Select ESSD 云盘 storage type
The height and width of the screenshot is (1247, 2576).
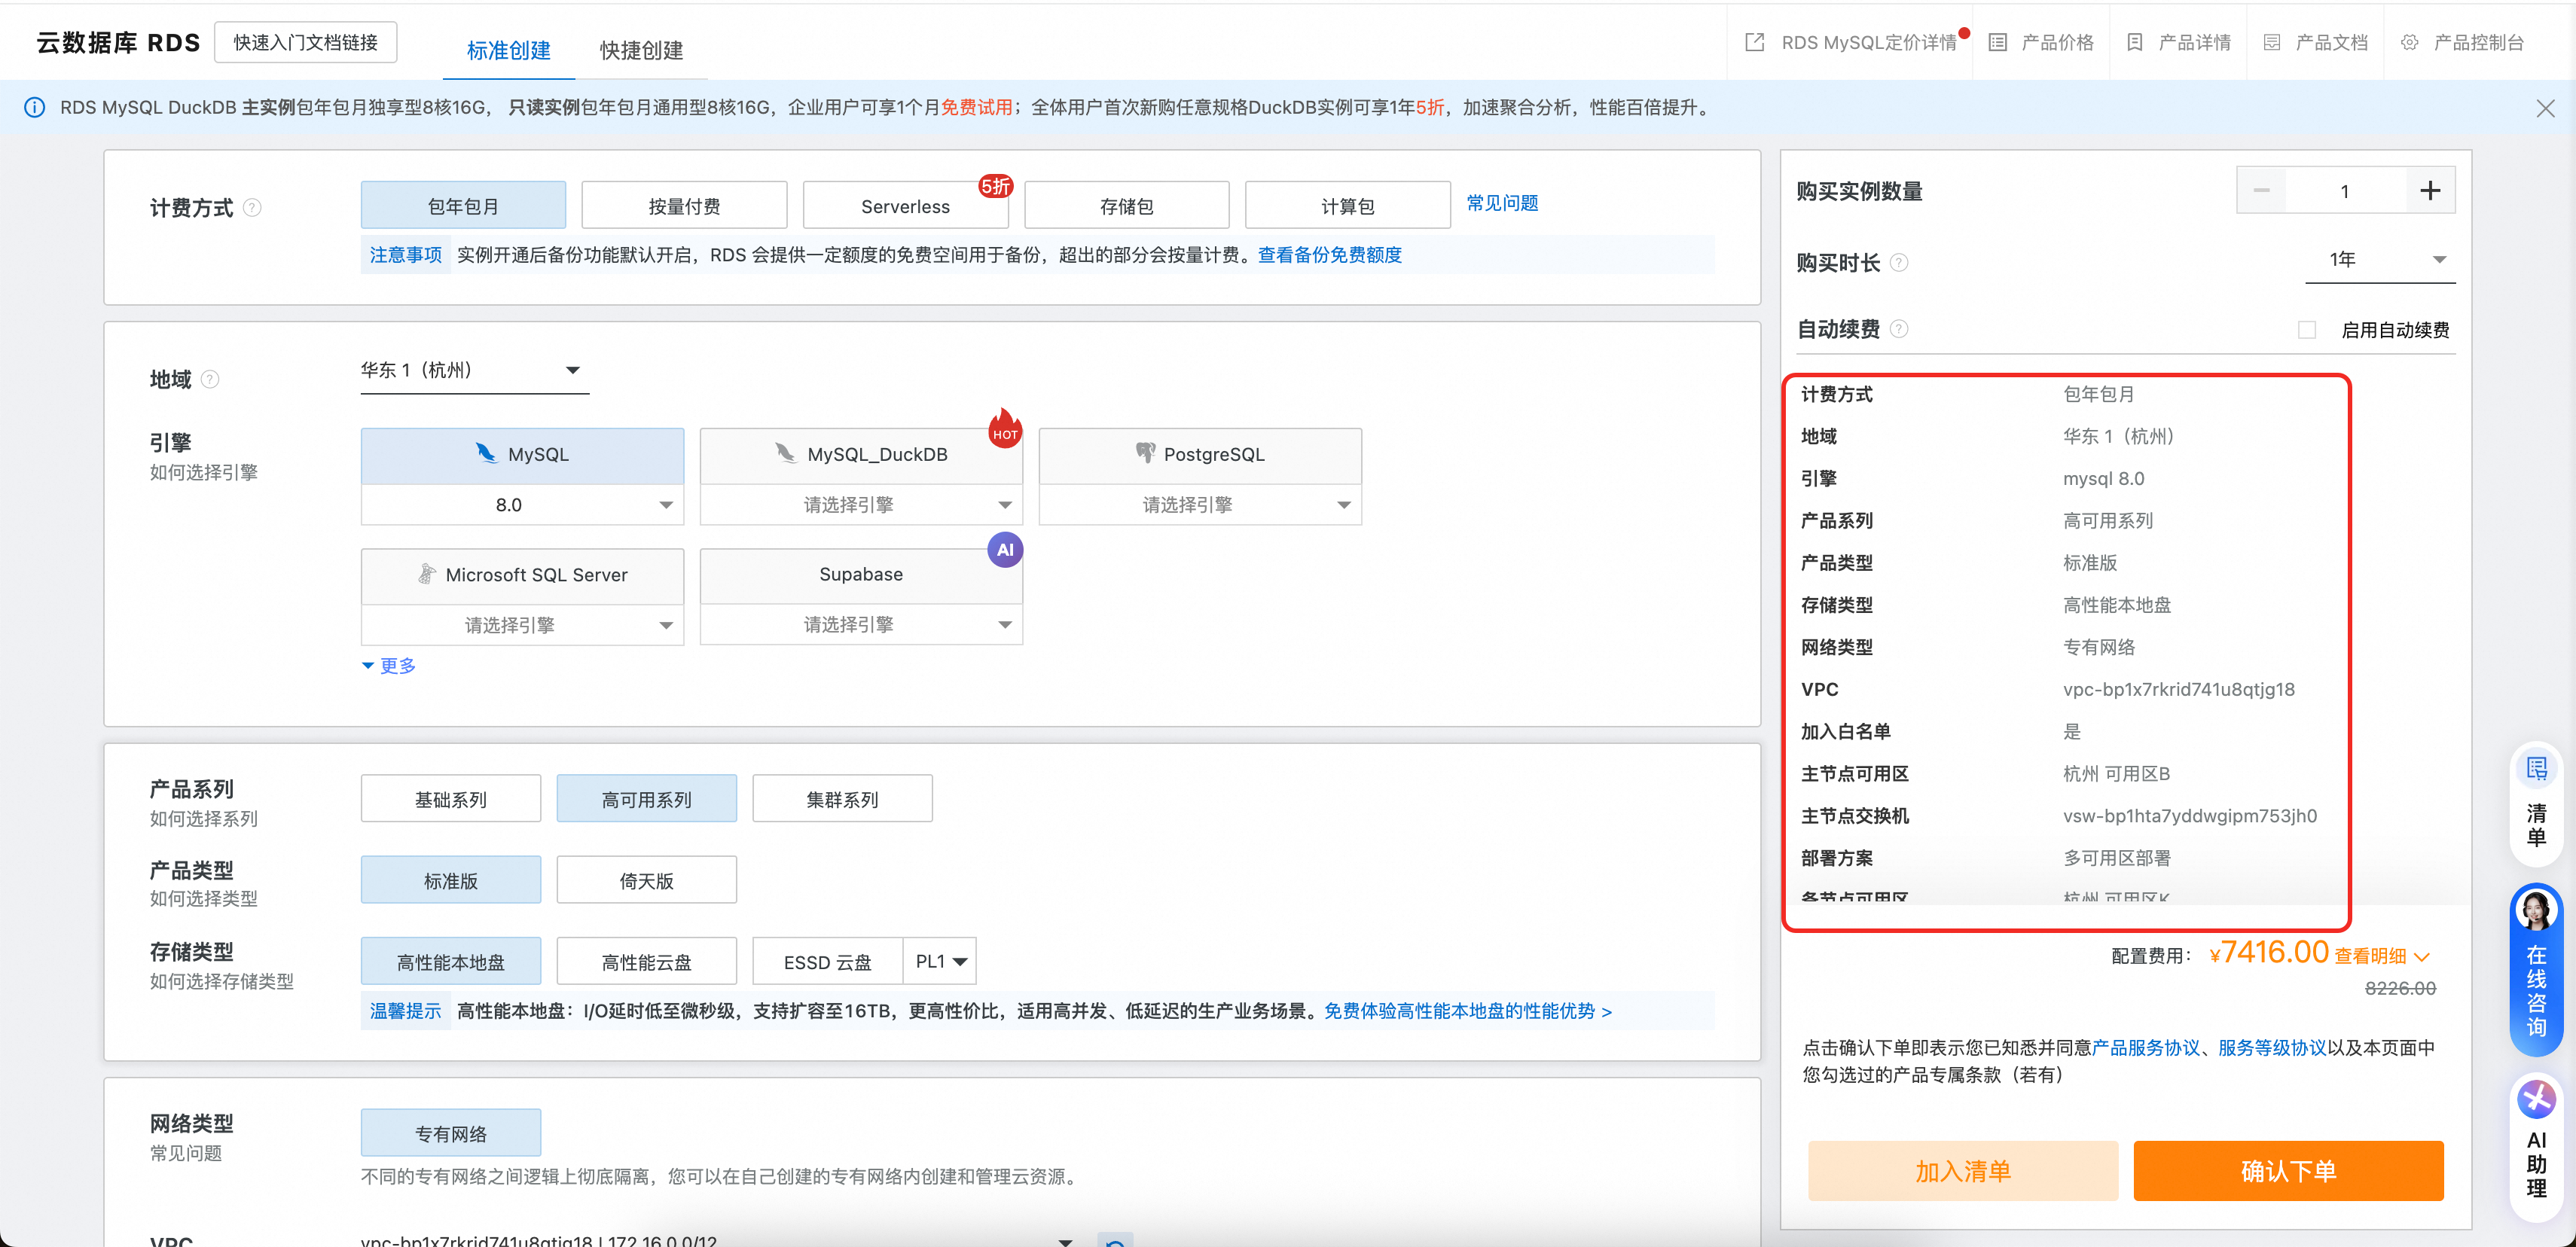coord(828,962)
